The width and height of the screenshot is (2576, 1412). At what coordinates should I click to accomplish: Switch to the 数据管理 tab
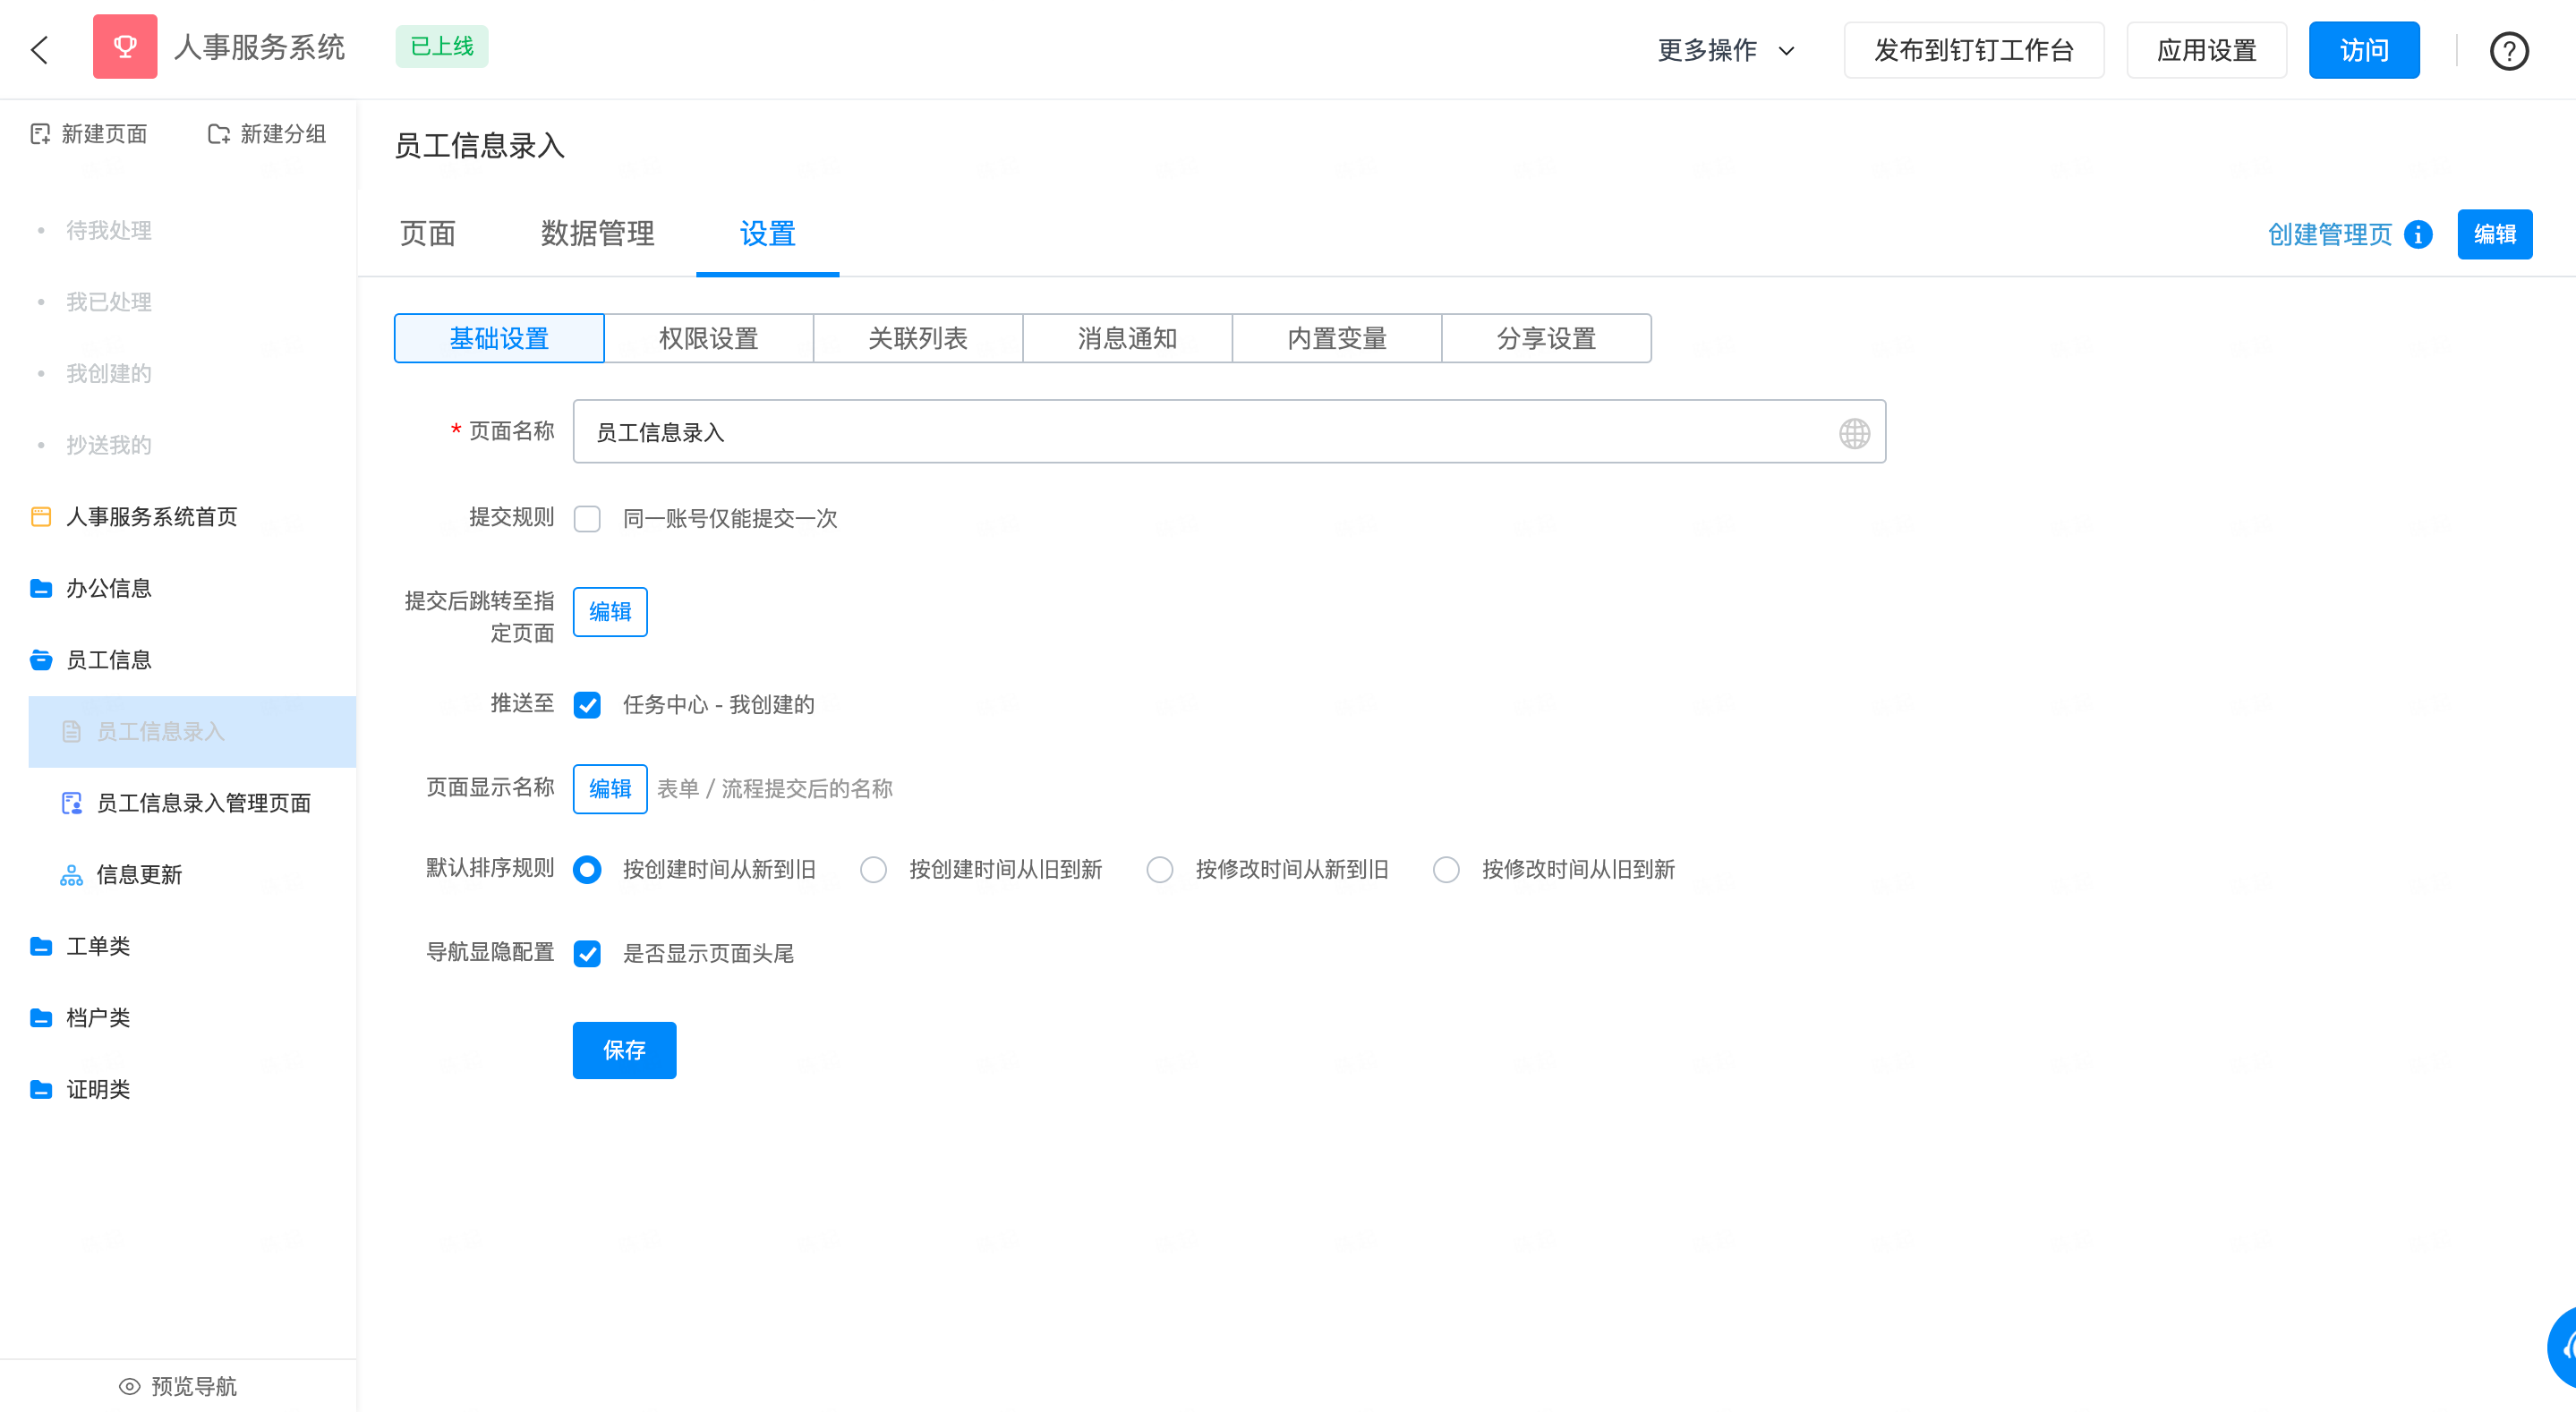point(596,234)
